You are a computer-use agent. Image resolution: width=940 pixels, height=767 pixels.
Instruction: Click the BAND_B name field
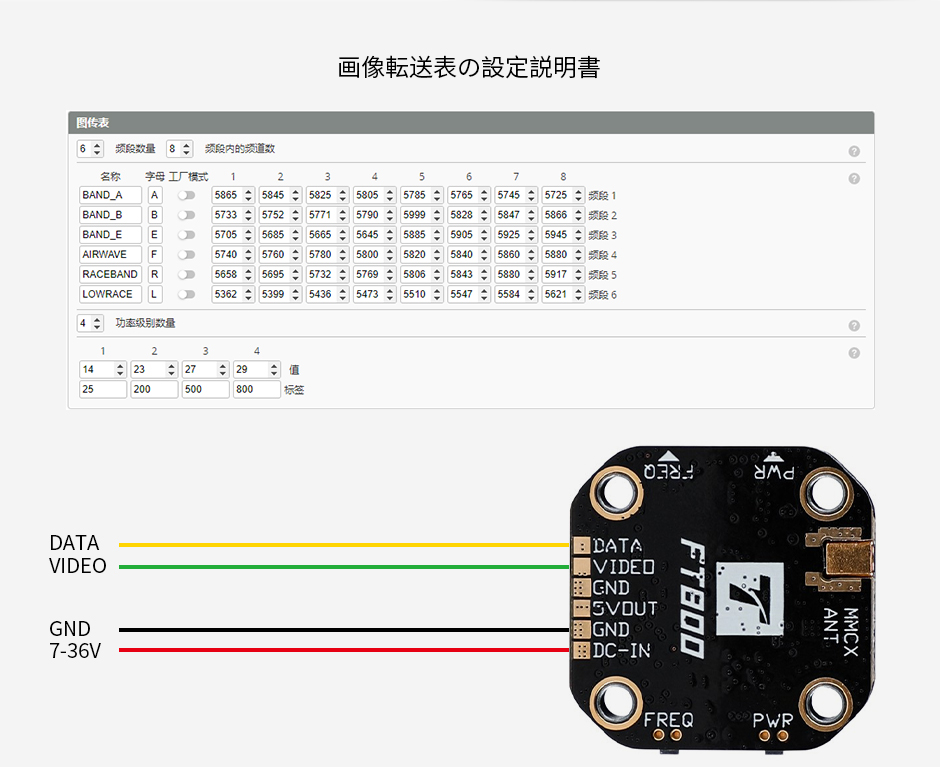[110, 215]
